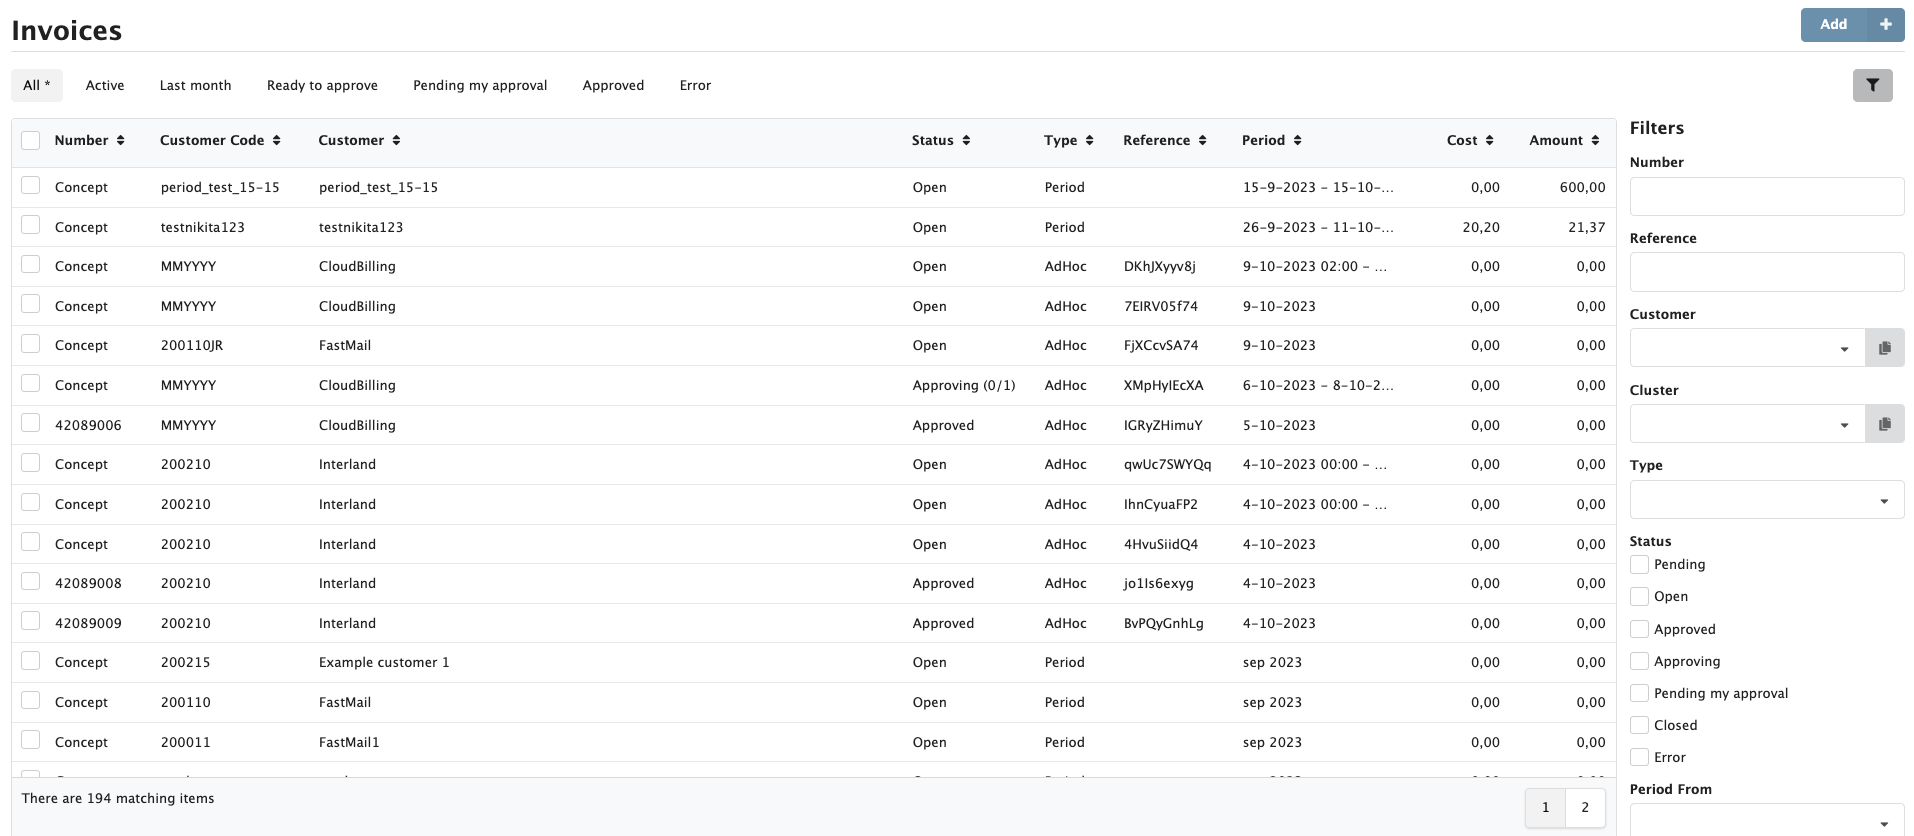This screenshot has width=1914, height=836.
Task: Open the Customer filter dropdown
Action: click(x=1747, y=348)
